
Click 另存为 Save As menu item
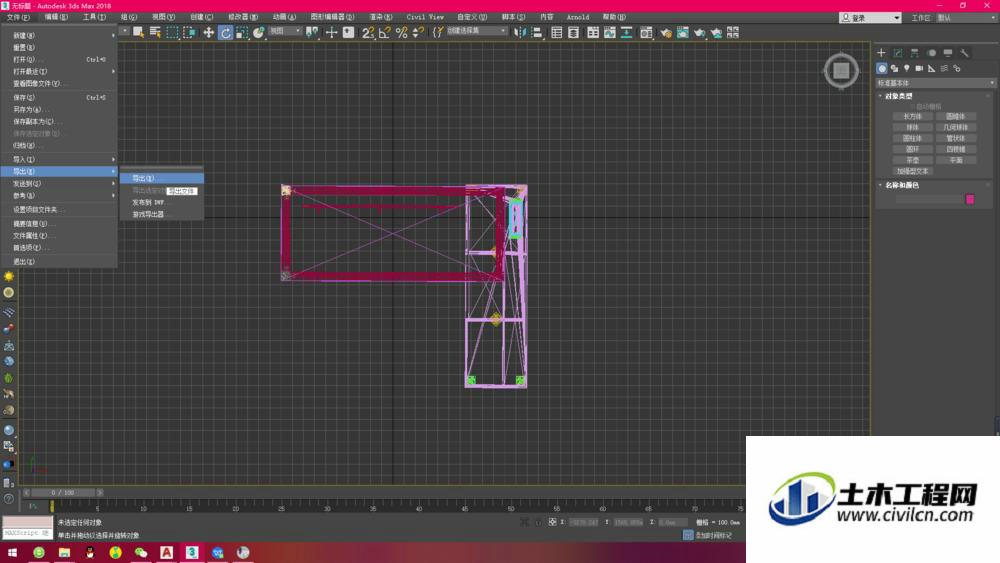59,110
